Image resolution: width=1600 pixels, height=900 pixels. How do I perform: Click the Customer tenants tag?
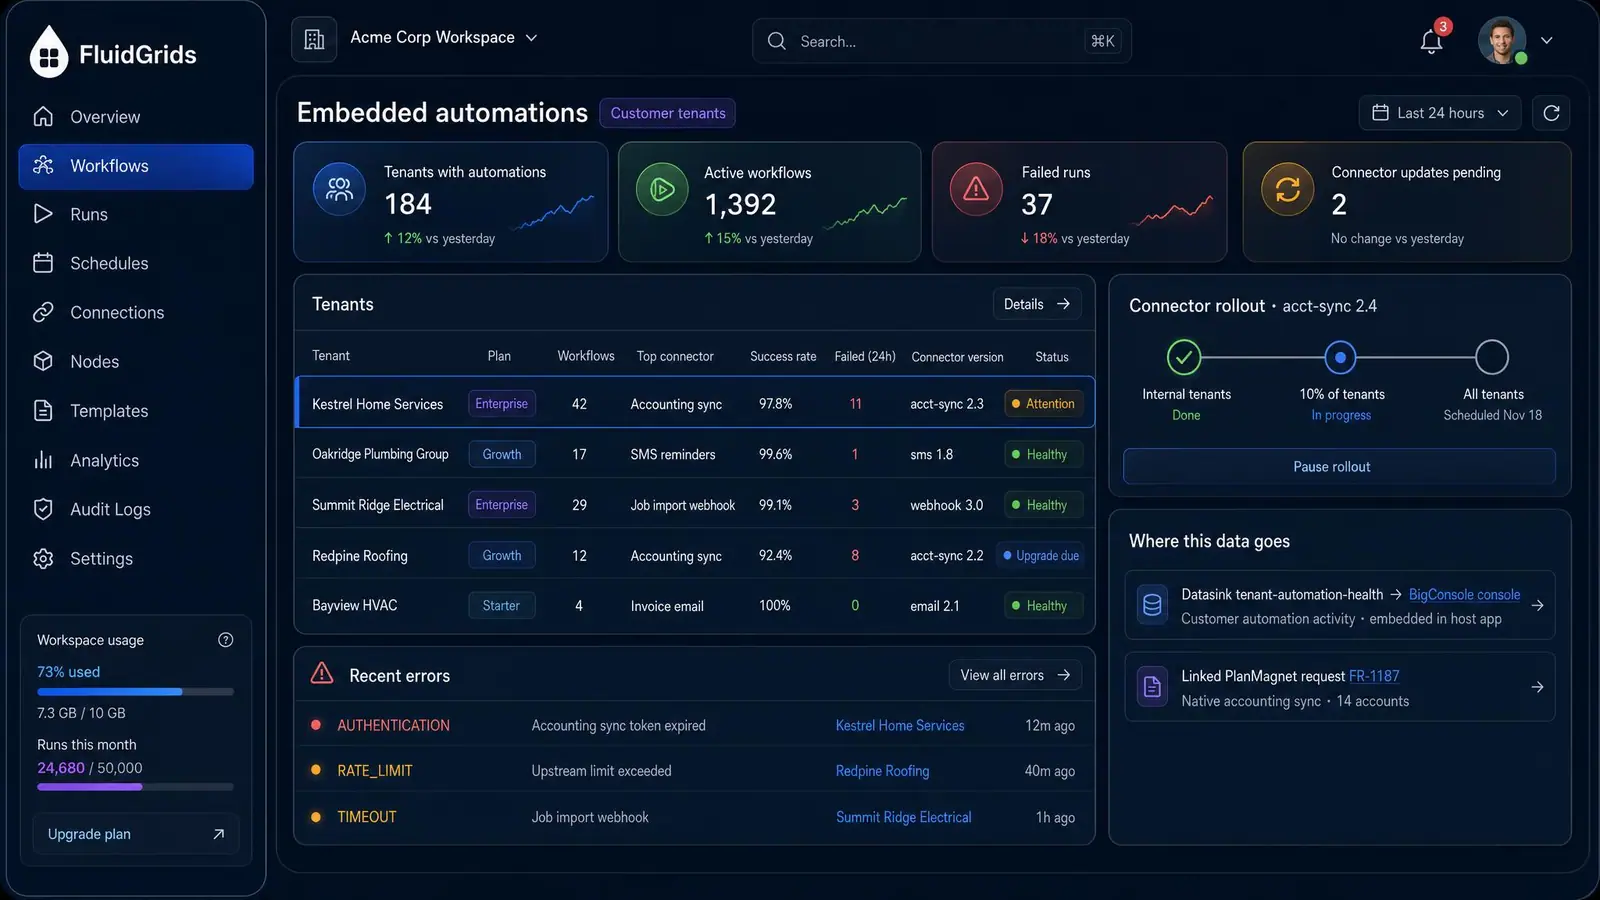(x=668, y=113)
